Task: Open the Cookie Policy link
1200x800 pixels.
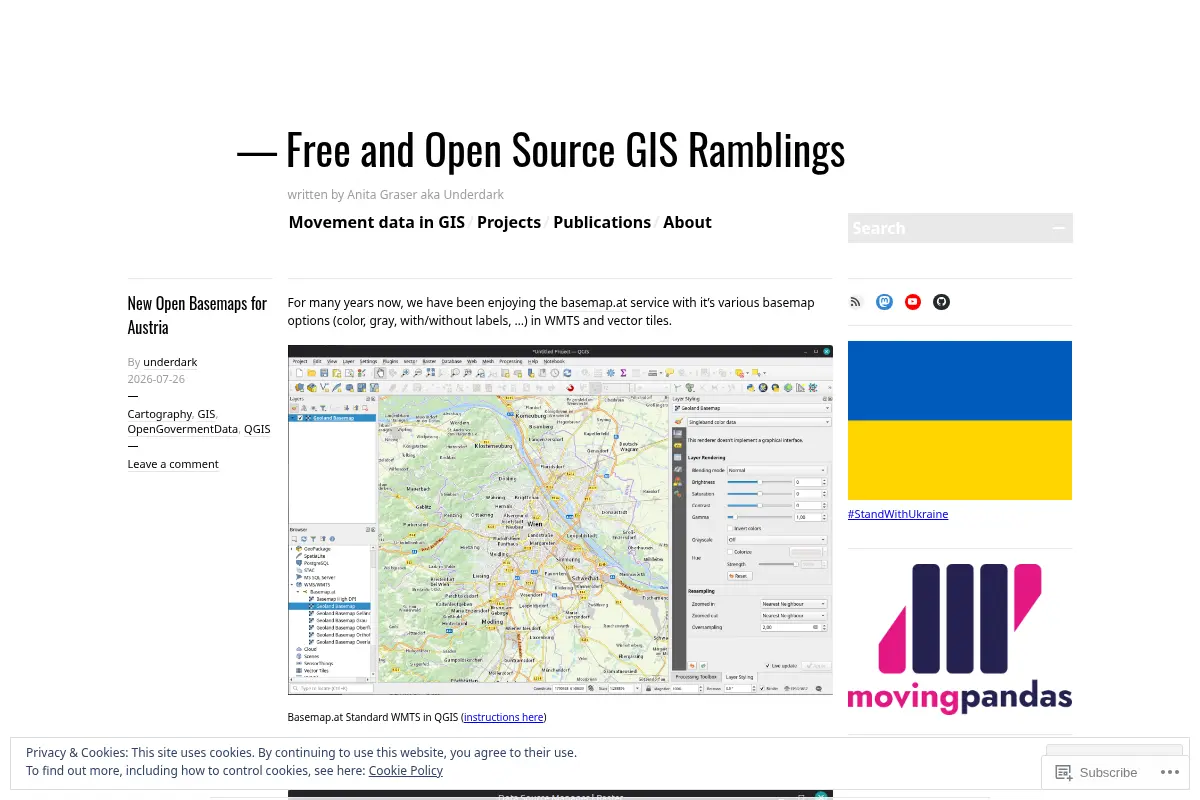Action: (405, 771)
